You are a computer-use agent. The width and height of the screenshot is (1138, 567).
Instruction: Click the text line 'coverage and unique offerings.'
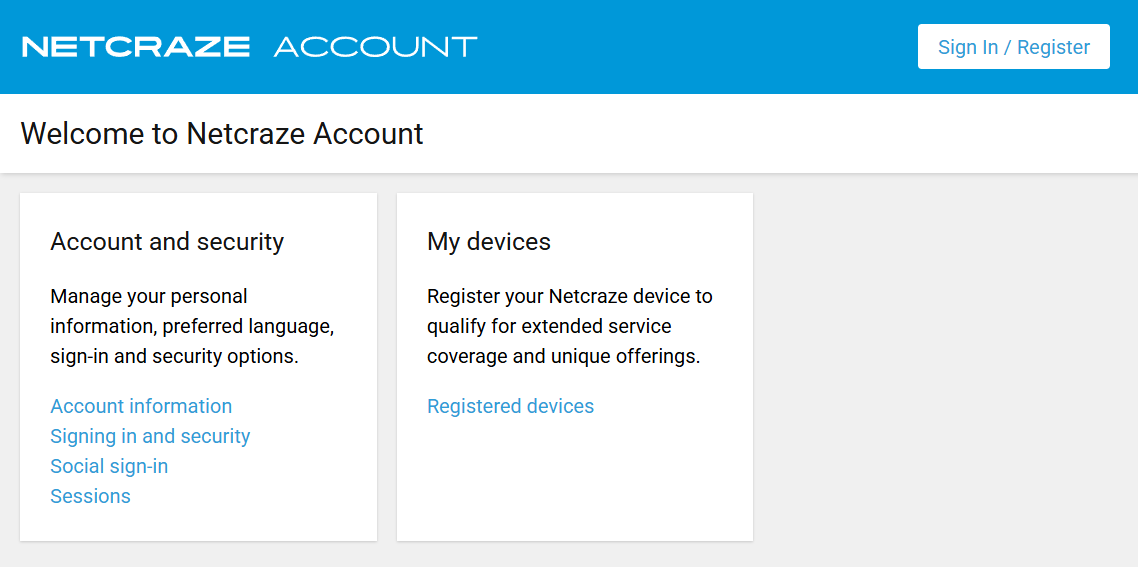click(x=563, y=356)
